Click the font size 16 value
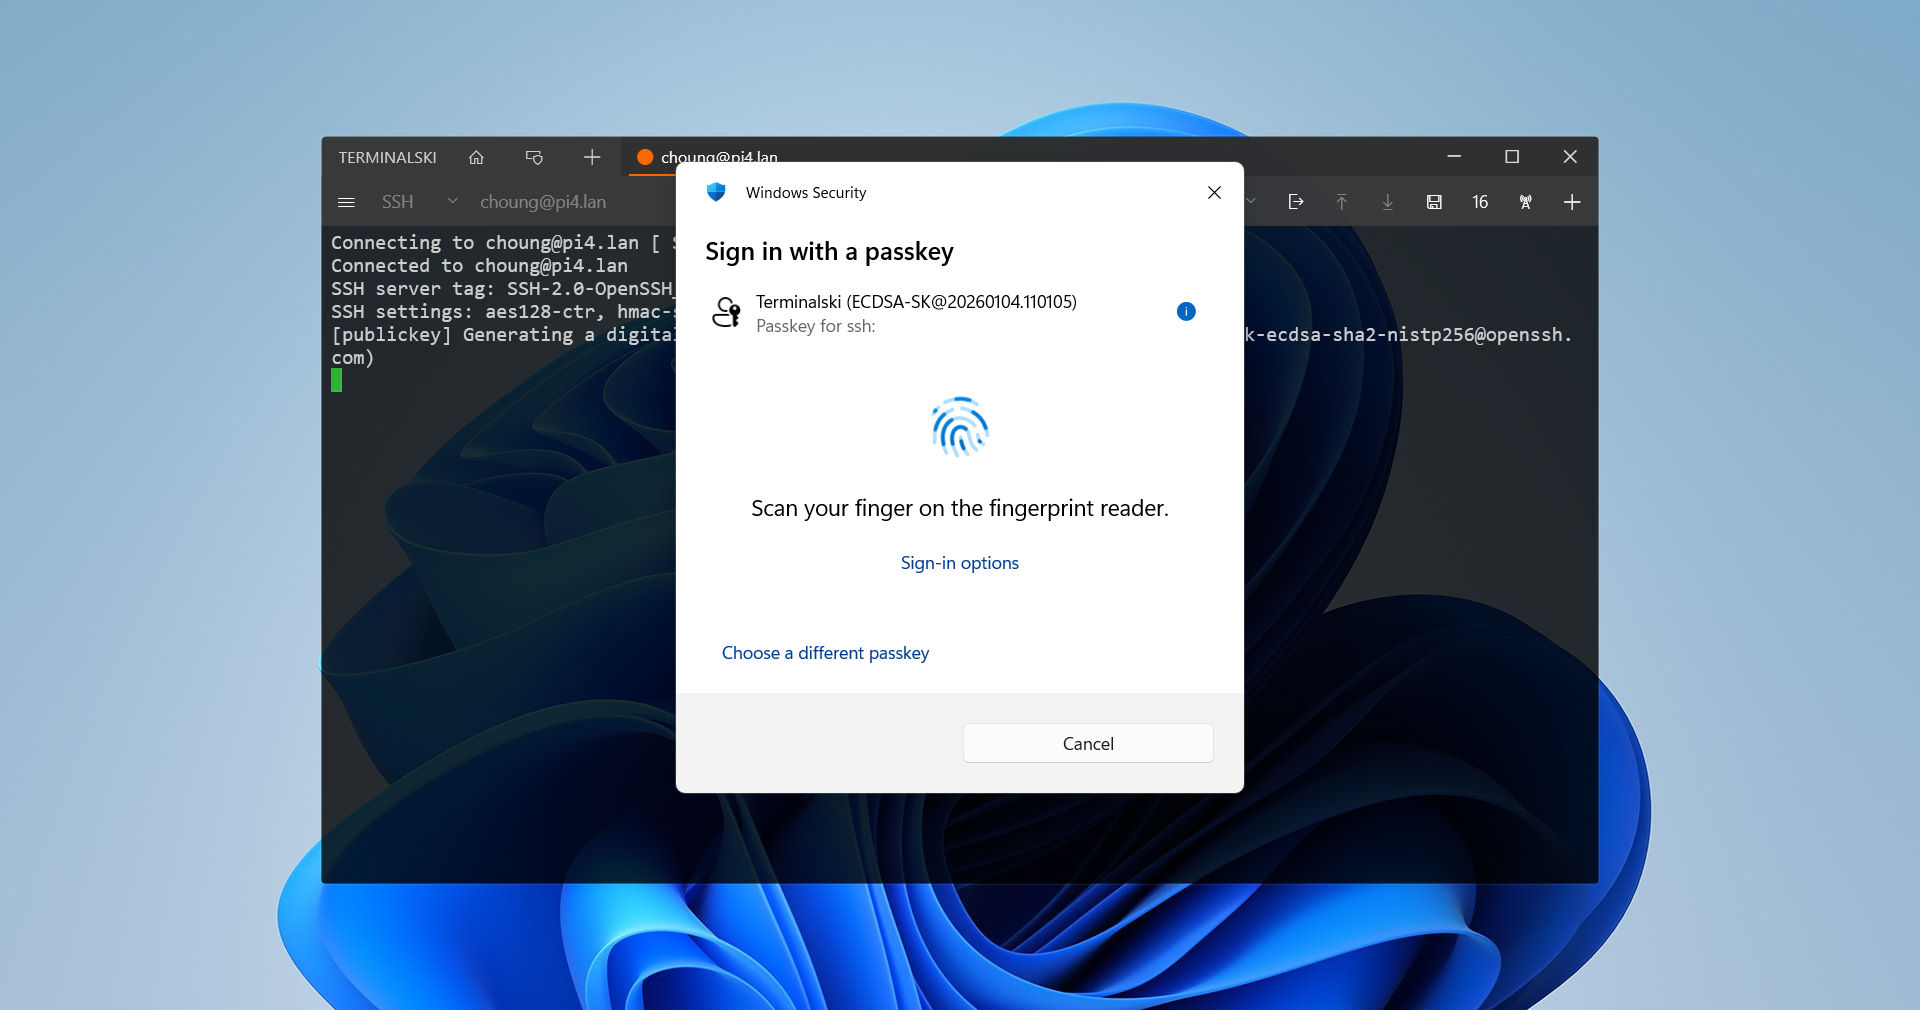The image size is (1920, 1010). (x=1480, y=202)
